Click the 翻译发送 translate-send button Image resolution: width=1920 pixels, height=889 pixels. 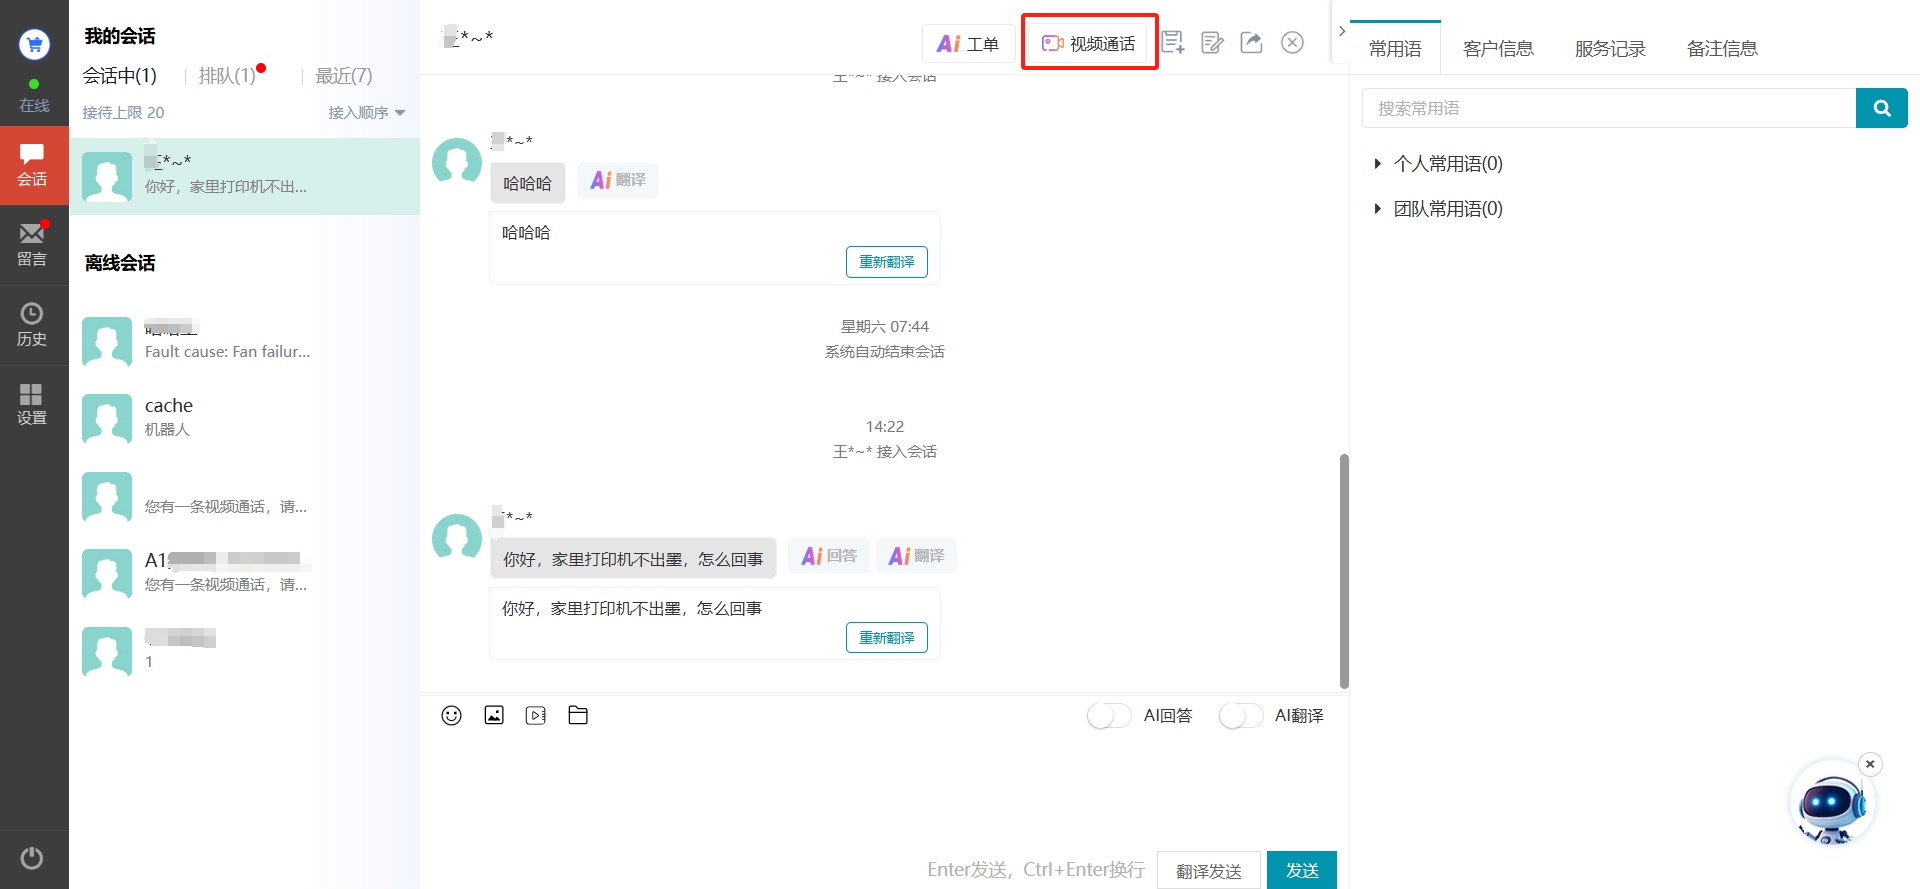[1209, 870]
